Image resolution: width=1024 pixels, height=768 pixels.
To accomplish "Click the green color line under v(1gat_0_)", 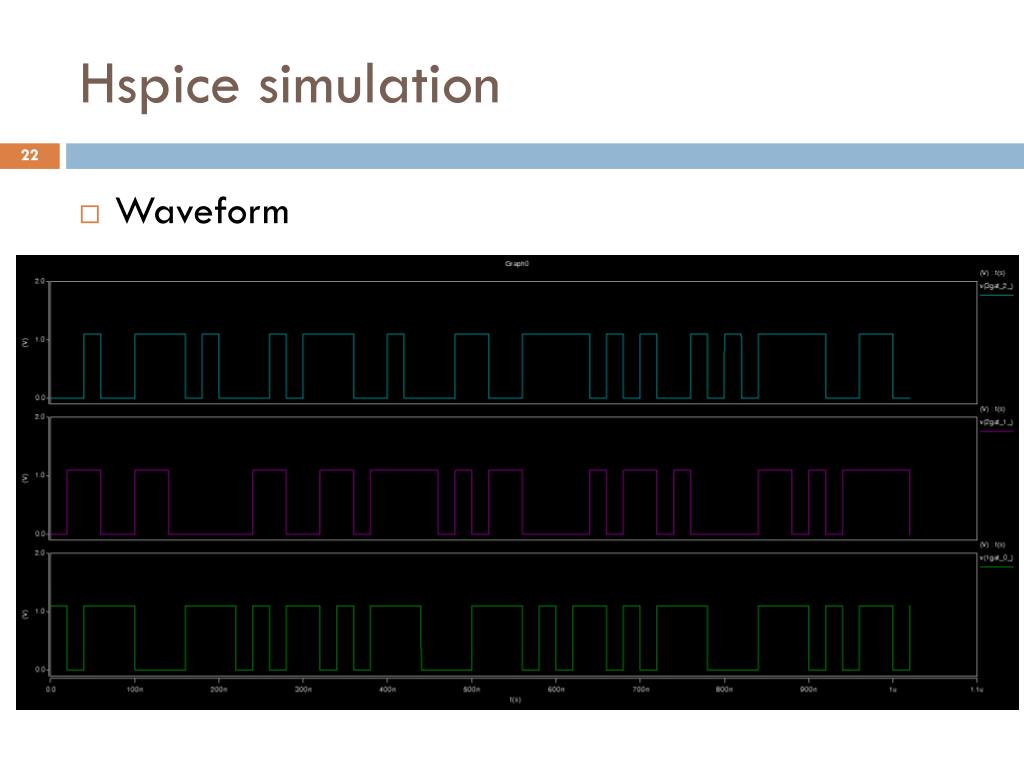I will point(996,567).
